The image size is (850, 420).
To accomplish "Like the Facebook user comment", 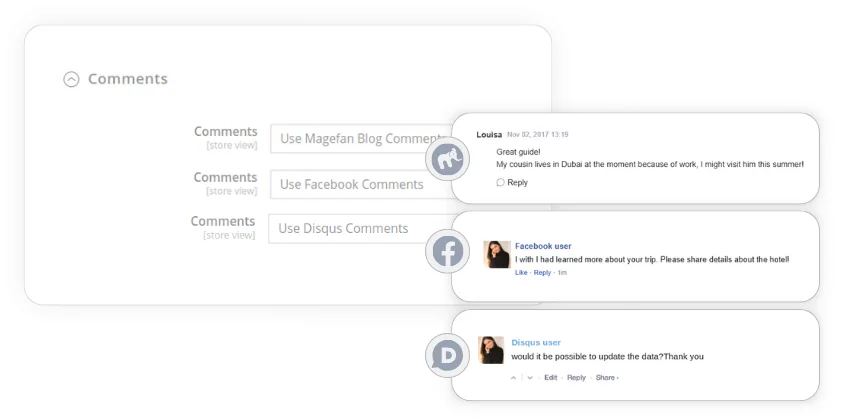I will 521,273.
